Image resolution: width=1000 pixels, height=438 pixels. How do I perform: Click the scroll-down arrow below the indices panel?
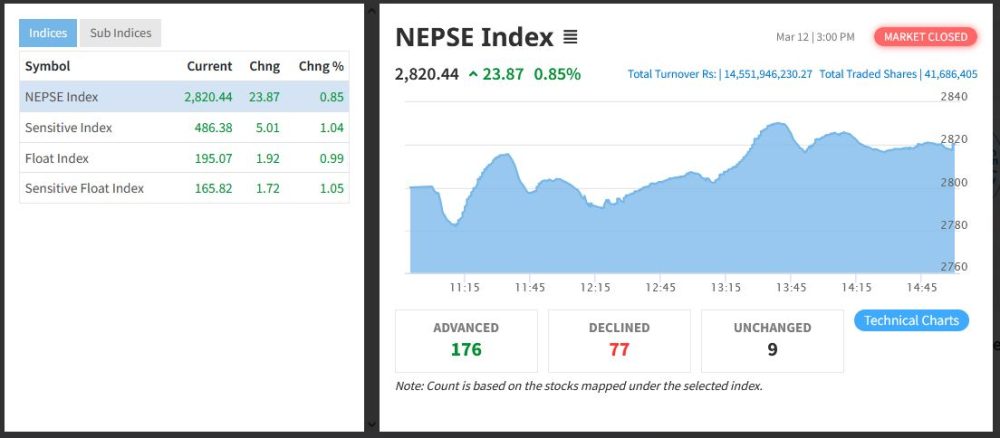point(372,424)
